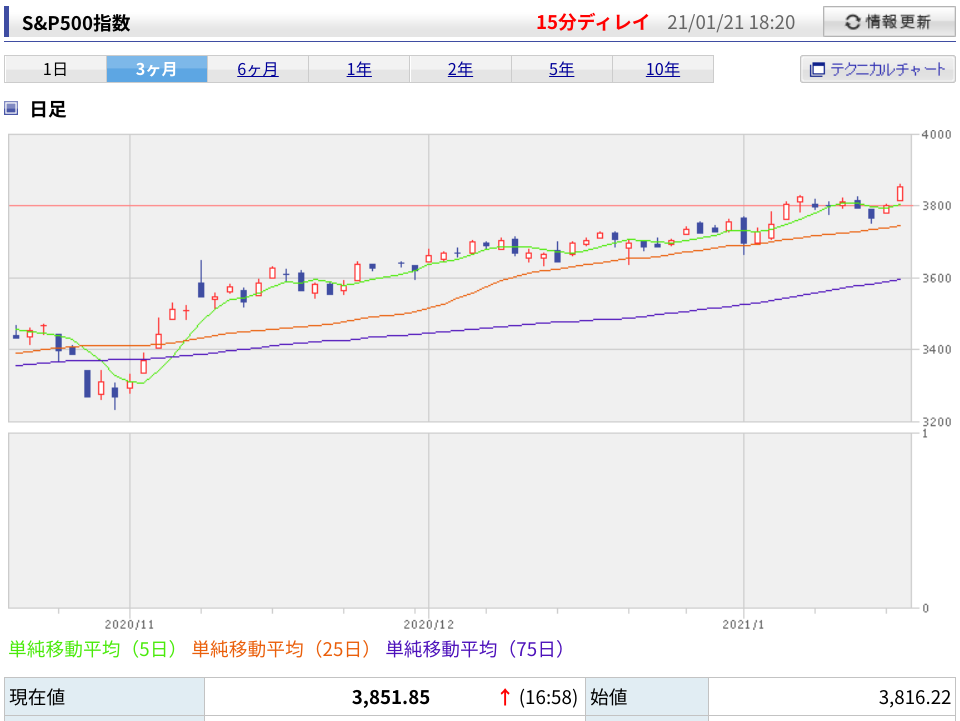The height and width of the screenshot is (721, 960).
Task: Click the 15分ディレイ red notice
Action: [592, 23]
